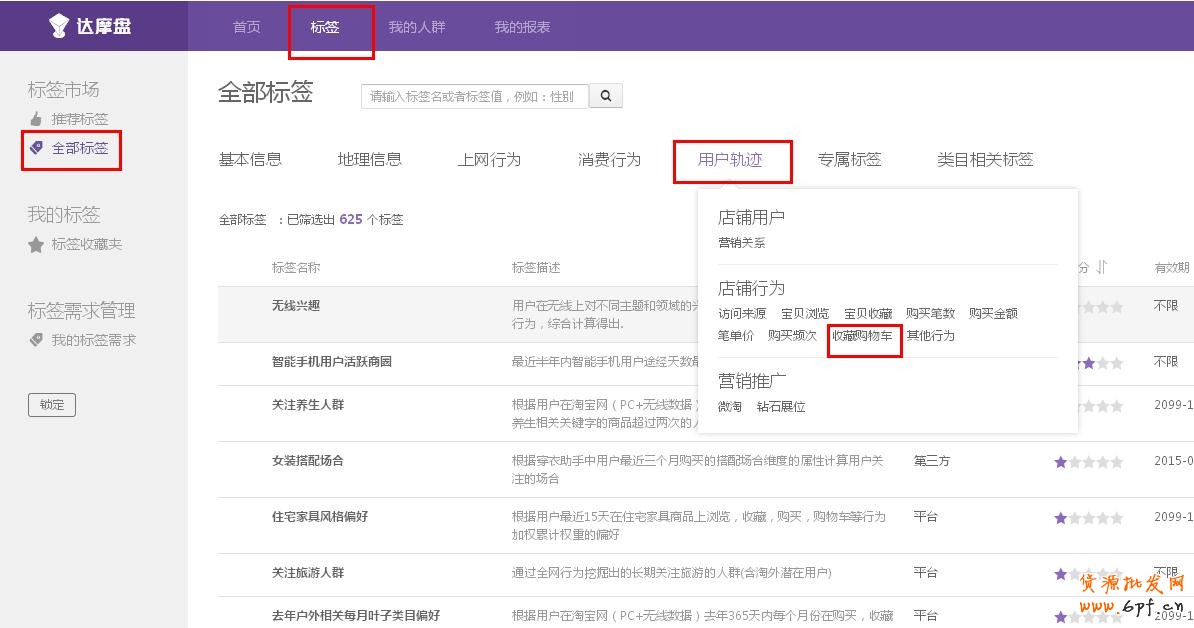Screen dimensions: 1194x628
Task: Select the 地理信息 category tab
Action: (x=369, y=160)
